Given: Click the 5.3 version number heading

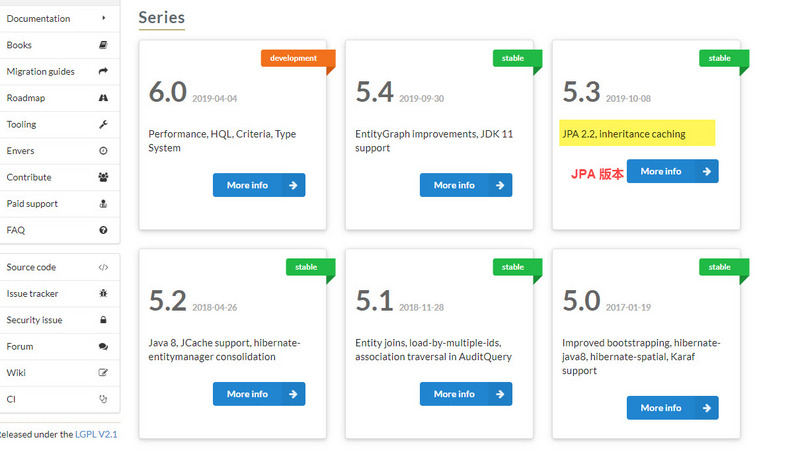Looking at the screenshot, I should point(581,92).
